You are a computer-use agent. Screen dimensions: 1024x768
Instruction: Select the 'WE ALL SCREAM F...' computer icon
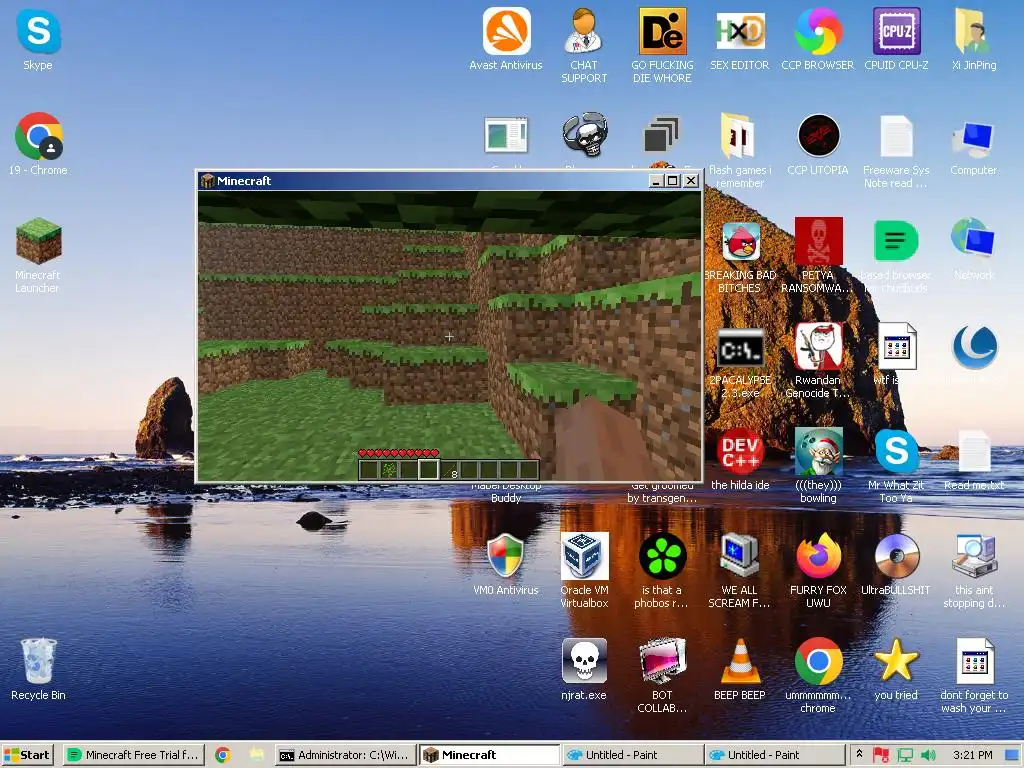(x=739, y=556)
